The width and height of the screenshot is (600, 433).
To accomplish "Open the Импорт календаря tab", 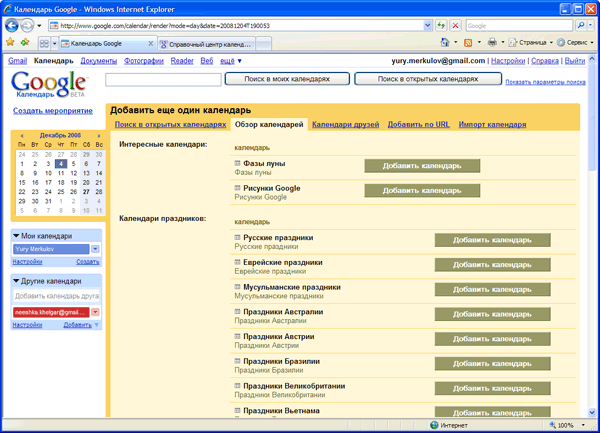I will click(x=492, y=124).
